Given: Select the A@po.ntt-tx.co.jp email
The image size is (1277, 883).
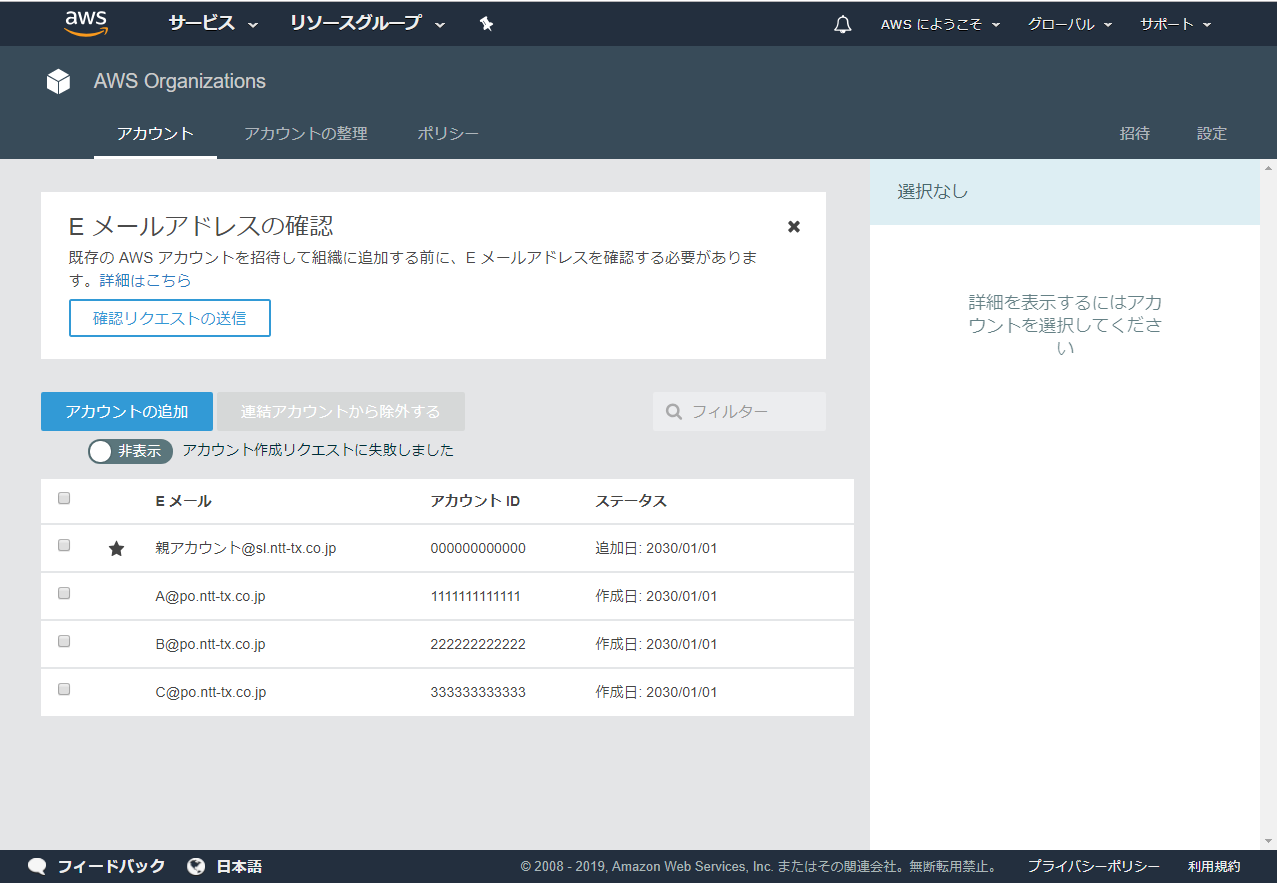Looking at the screenshot, I should [x=210, y=596].
